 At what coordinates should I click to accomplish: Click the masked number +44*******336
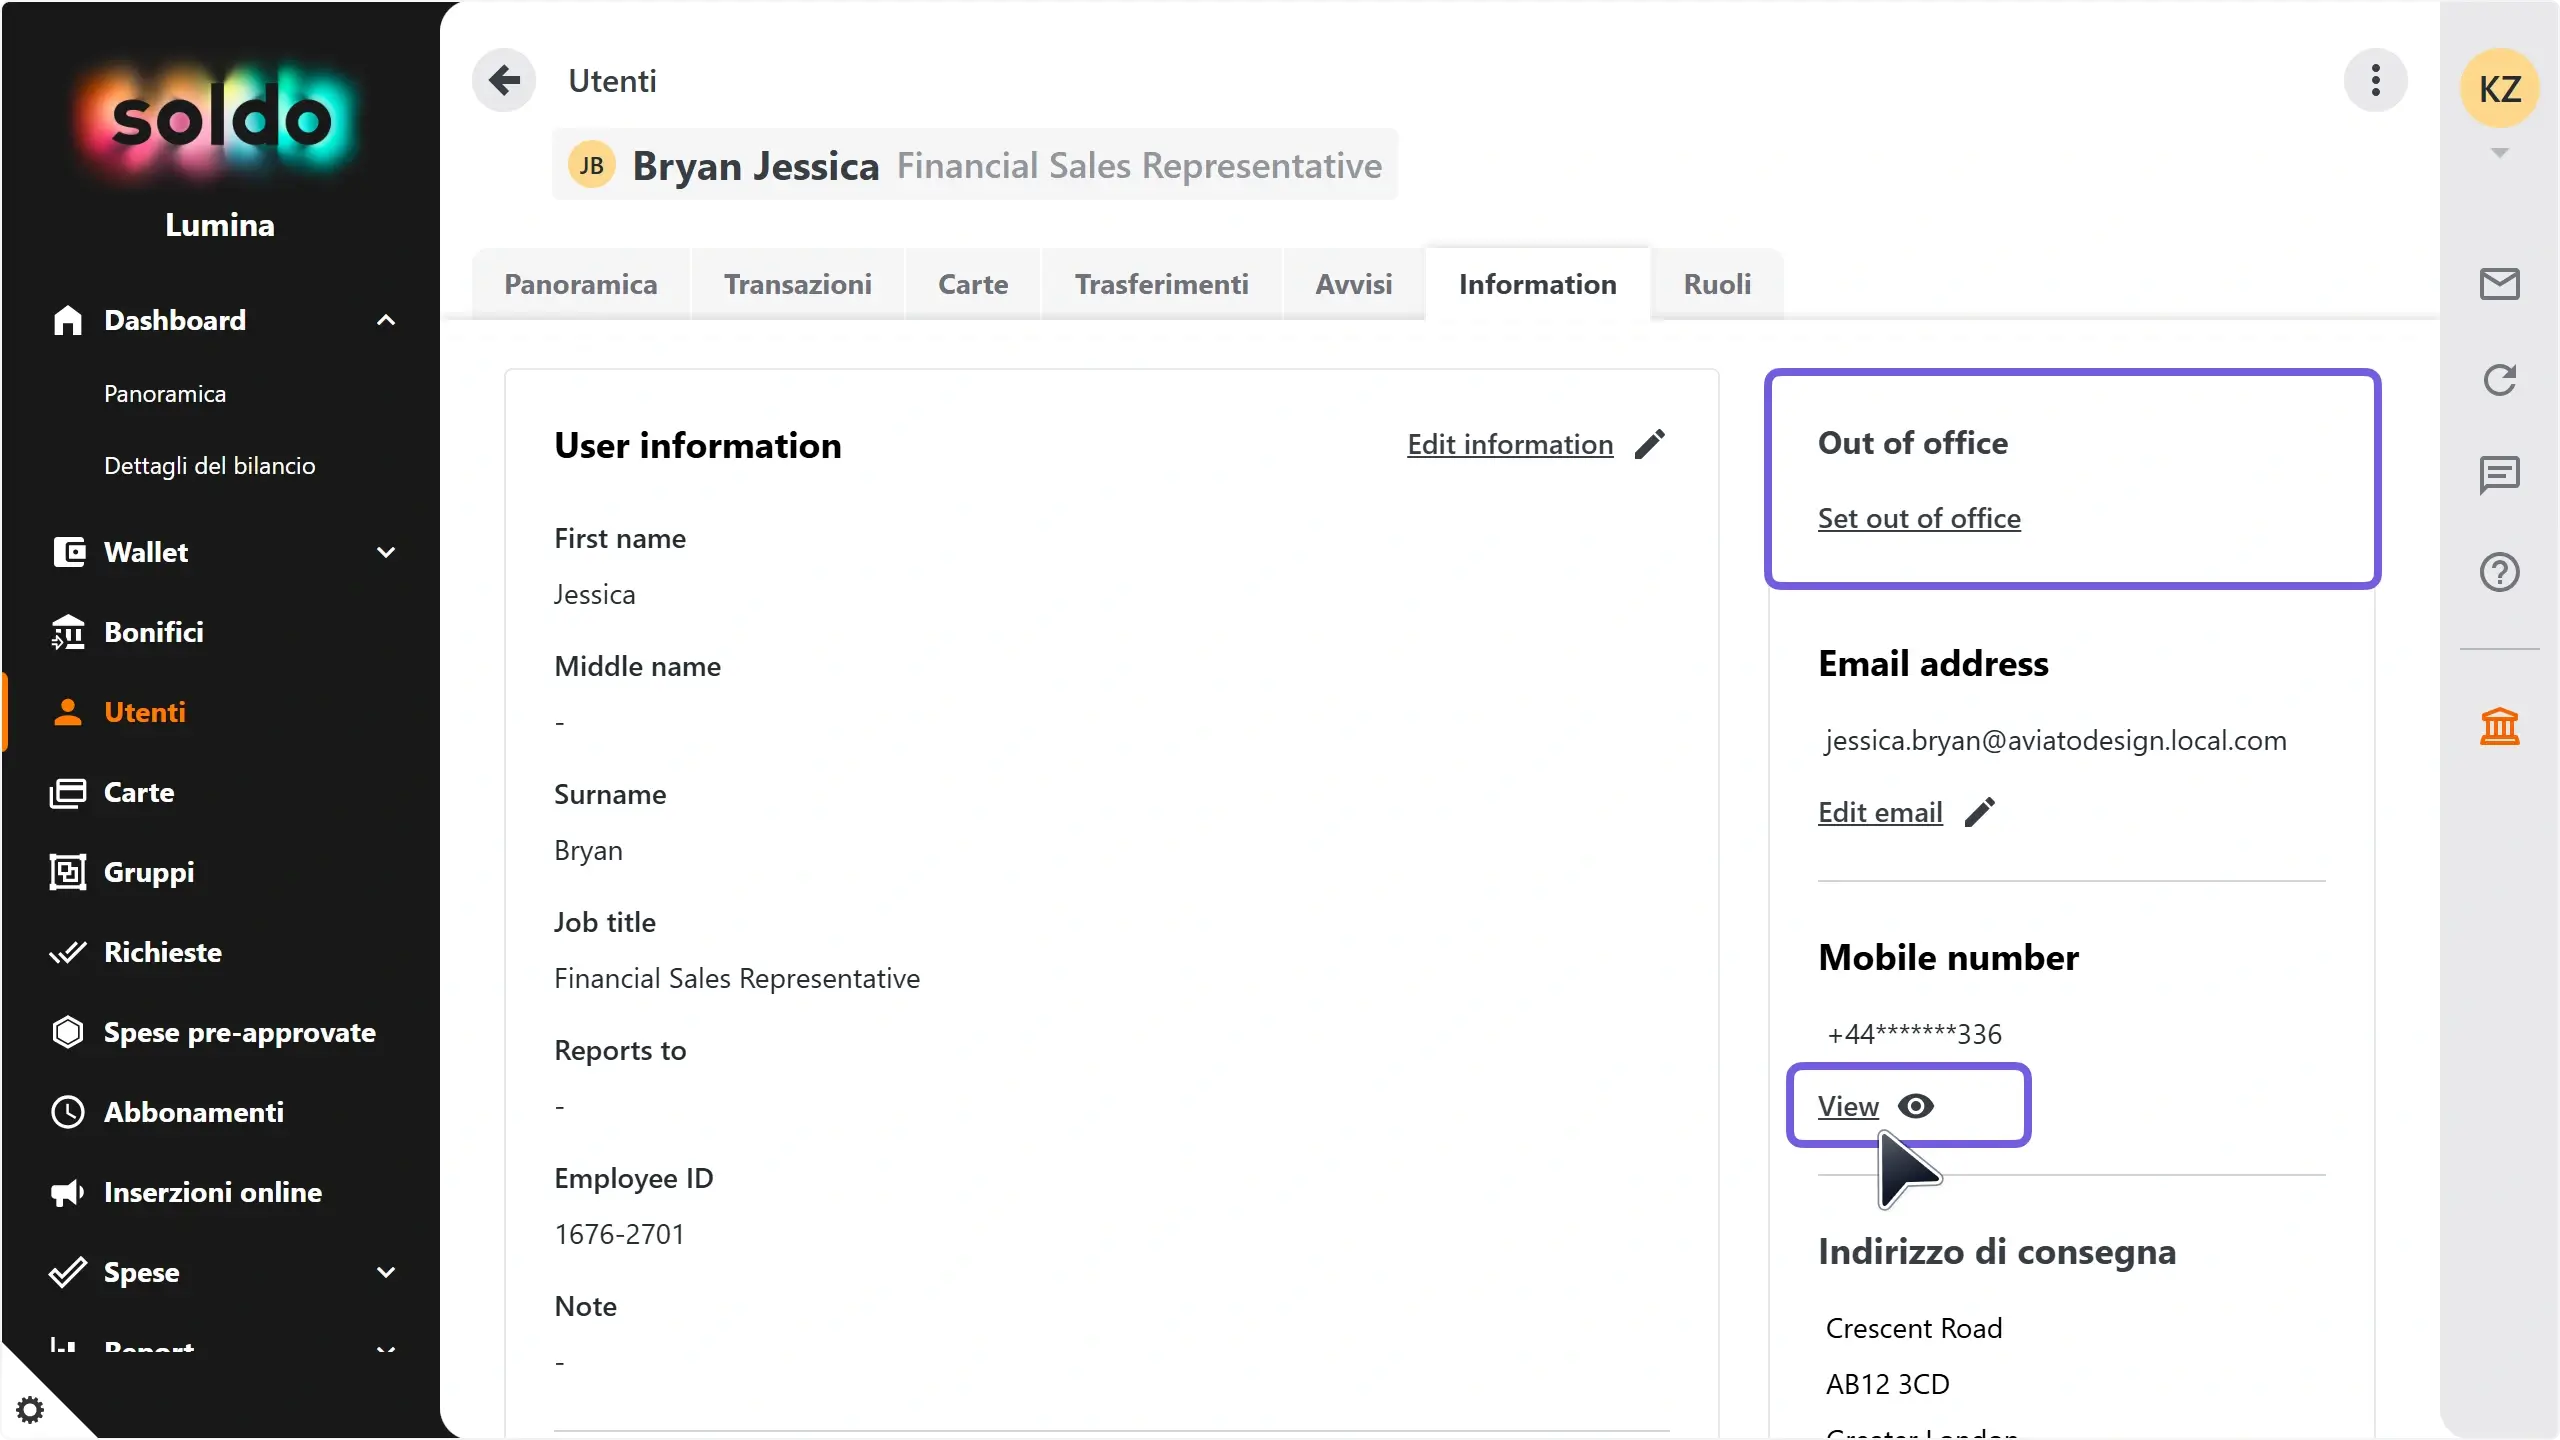(x=1914, y=1034)
